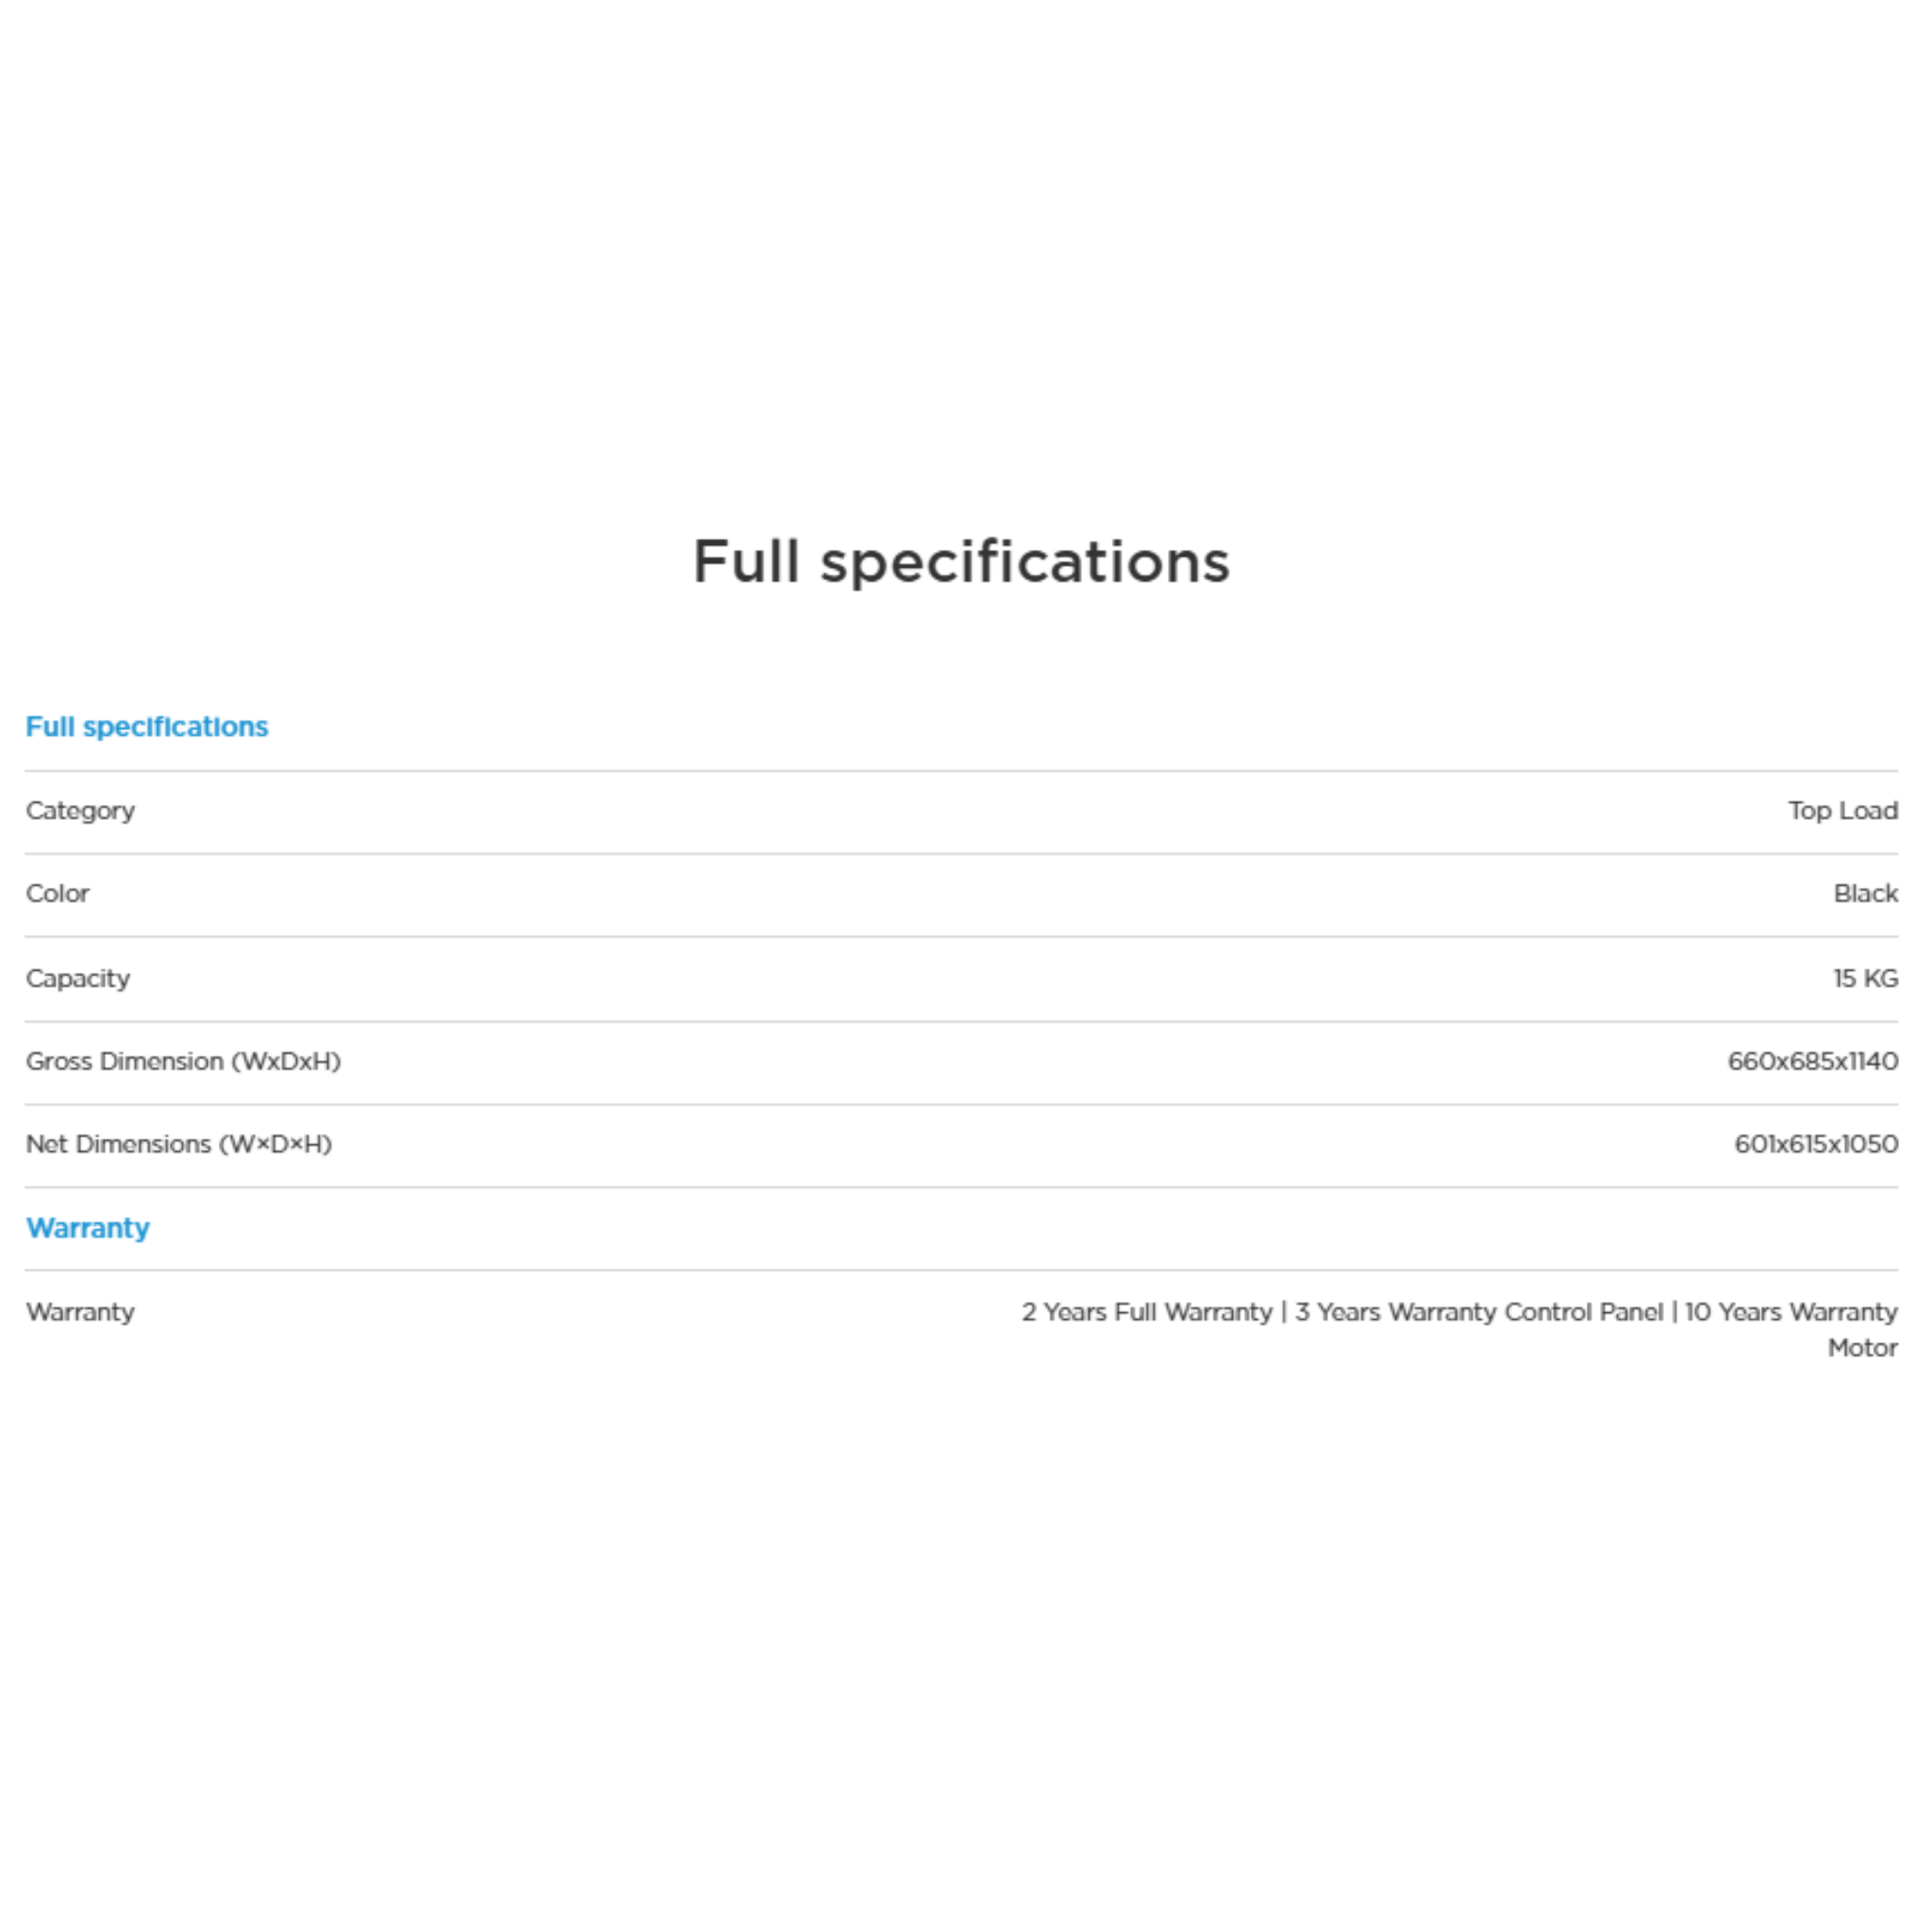Click the 15 KG capacity value
1932x1932 pixels.
click(1865, 978)
